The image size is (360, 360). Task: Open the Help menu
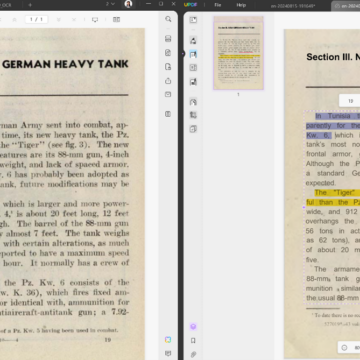[x=241, y=5]
